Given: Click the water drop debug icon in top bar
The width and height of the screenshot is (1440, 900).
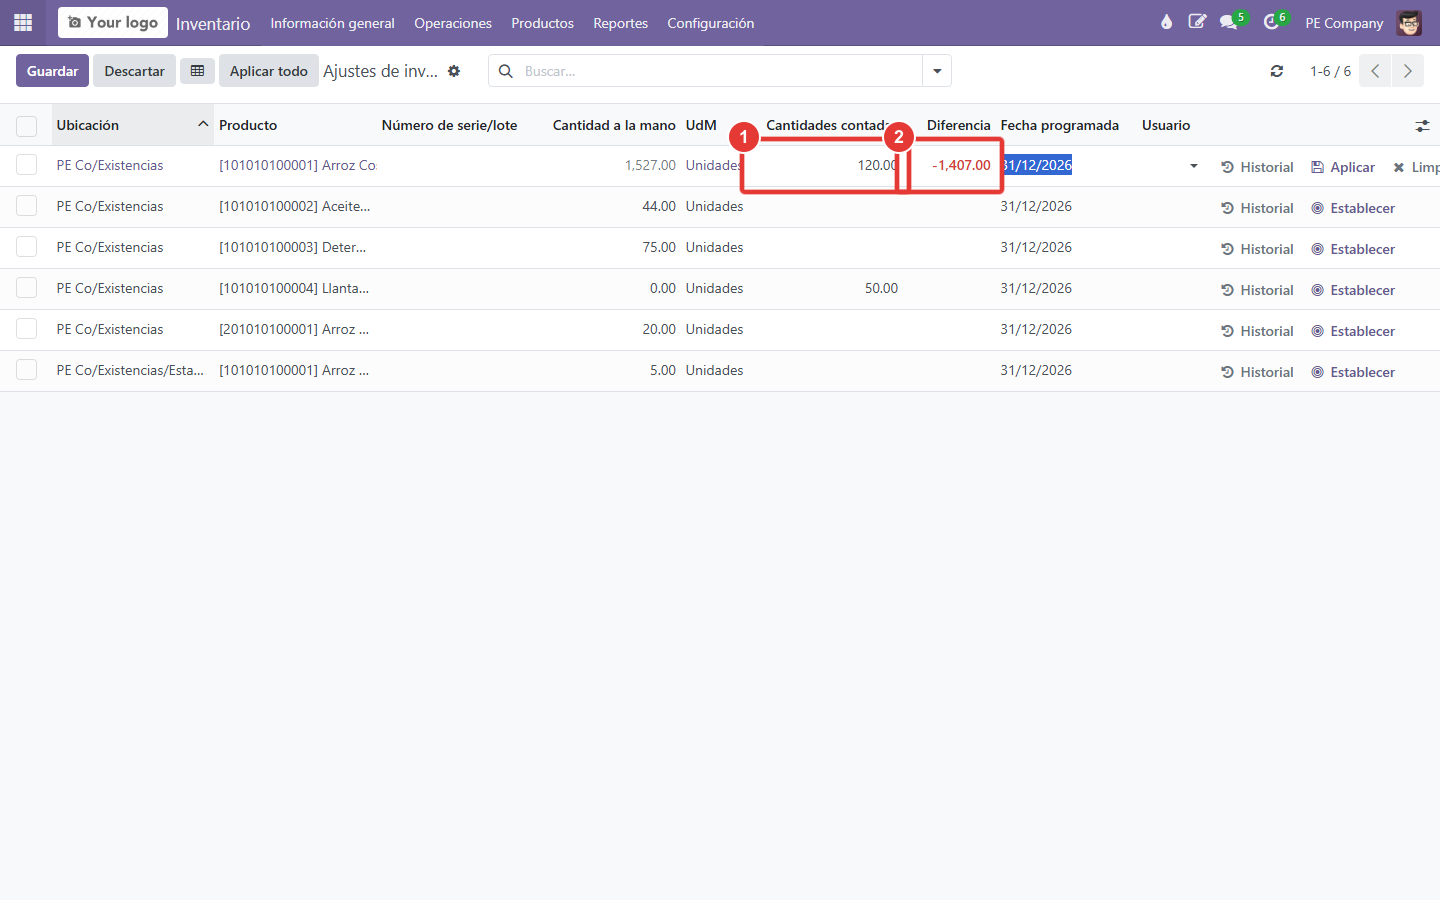Looking at the screenshot, I should 1166,22.
